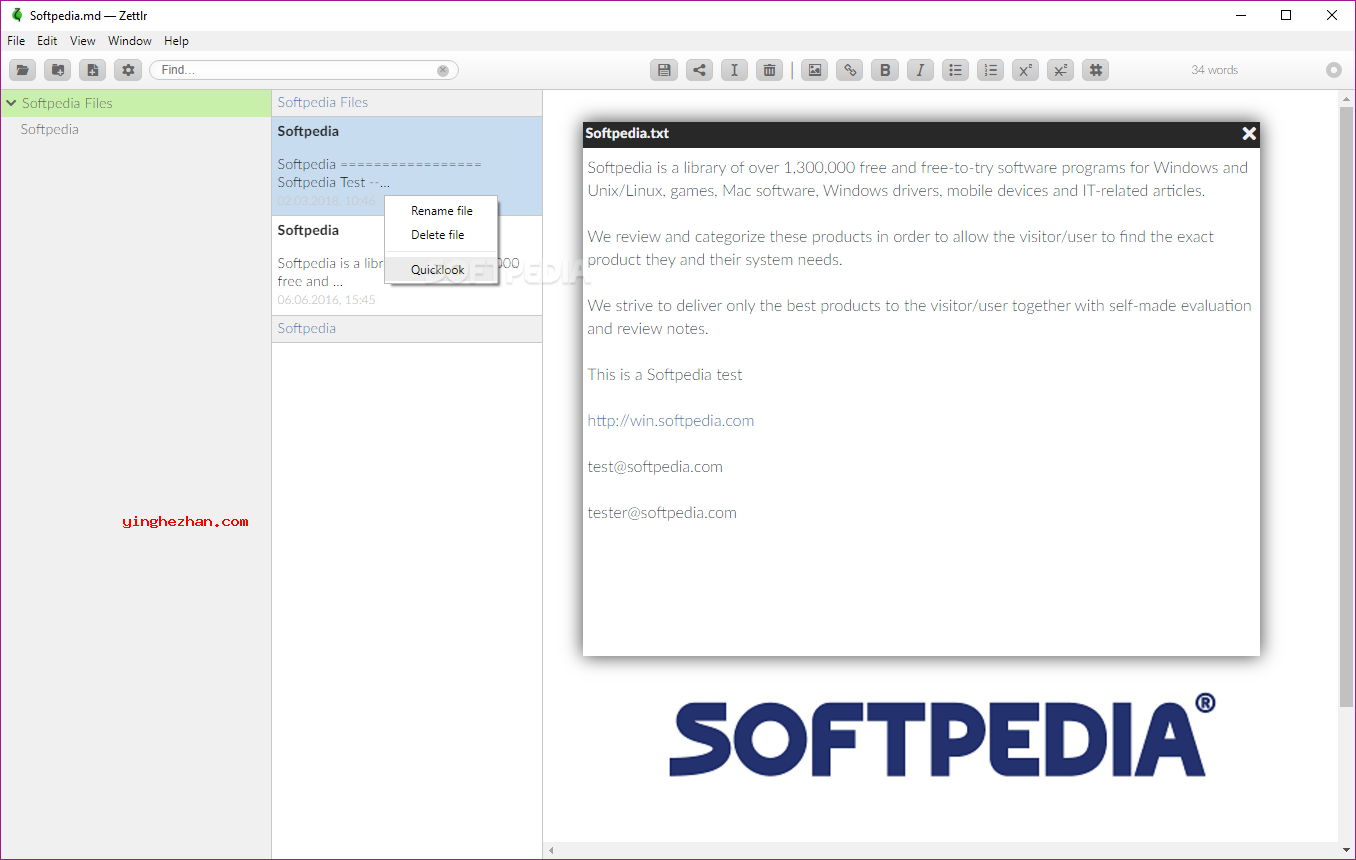Click the Softpedia Files list header
The width and height of the screenshot is (1356, 860).
pos(407,102)
